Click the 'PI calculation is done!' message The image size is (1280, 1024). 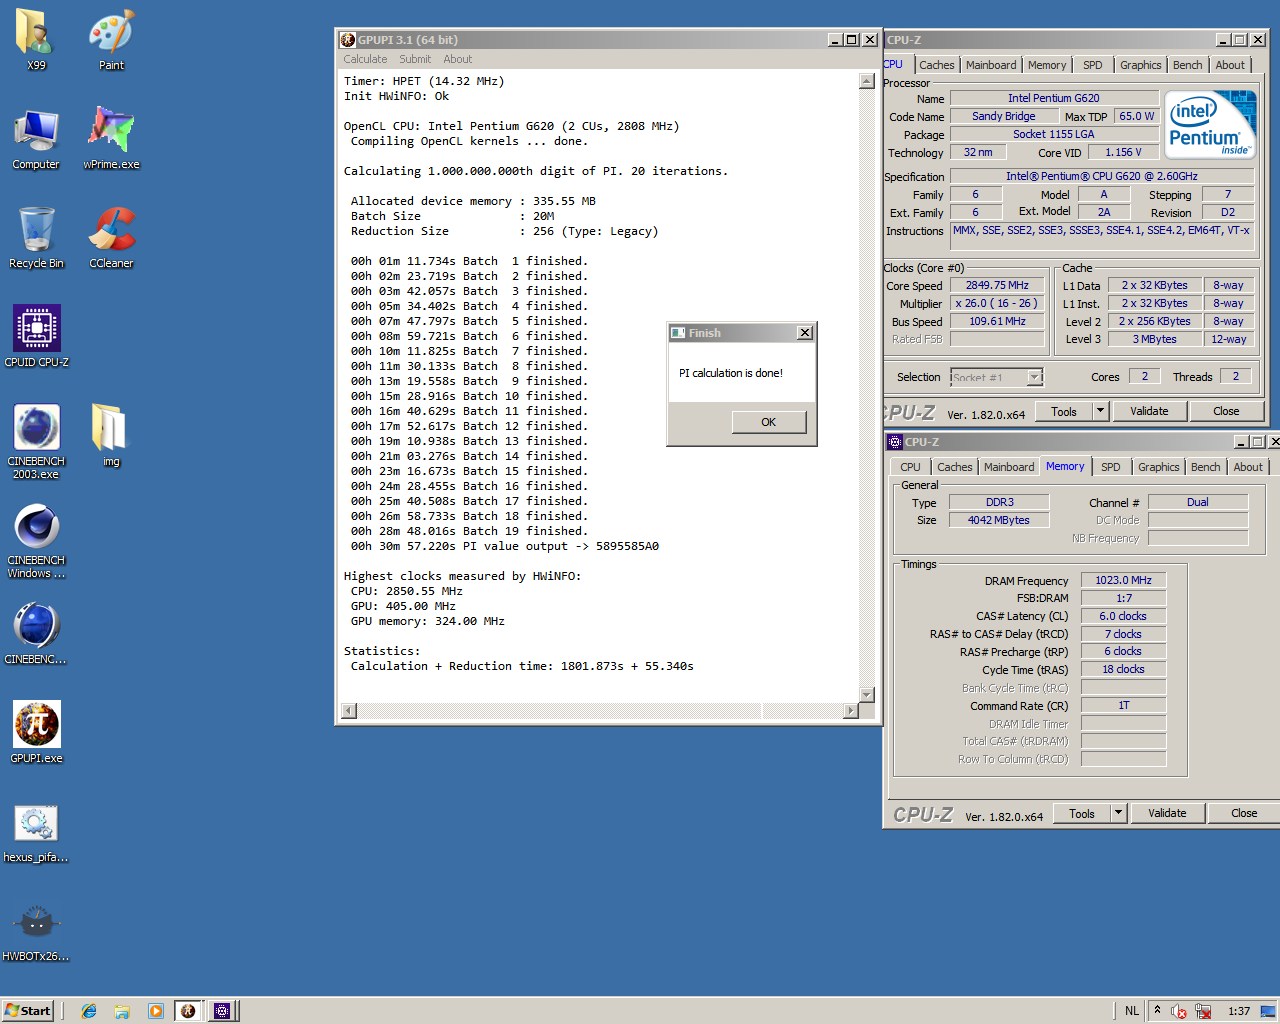[731, 373]
